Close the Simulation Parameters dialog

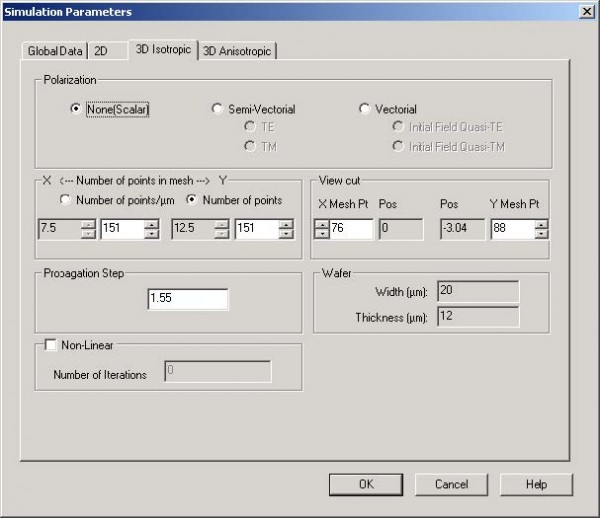[x=587, y=11]
